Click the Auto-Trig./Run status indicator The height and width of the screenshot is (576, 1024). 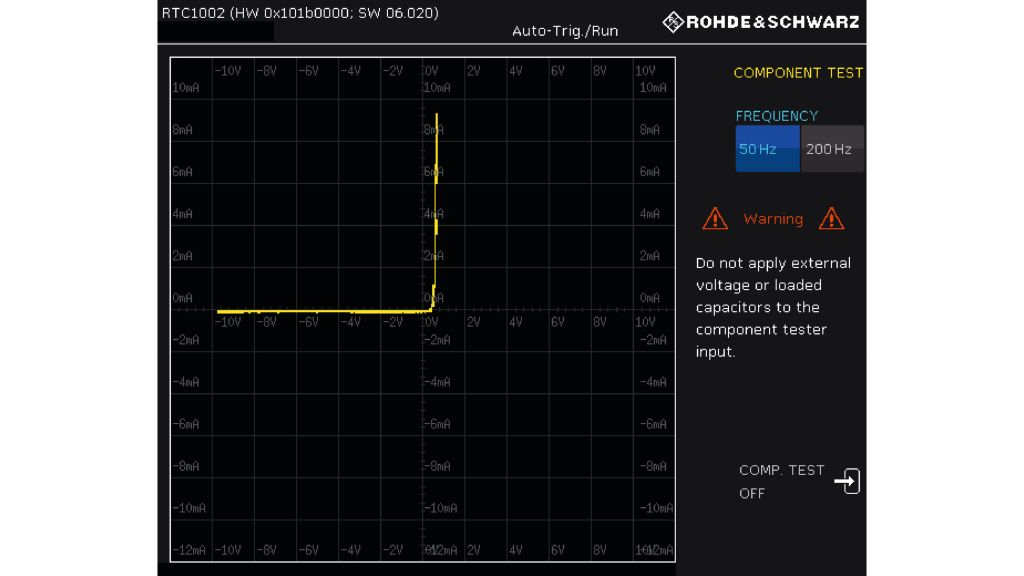(x=565, y=31)
